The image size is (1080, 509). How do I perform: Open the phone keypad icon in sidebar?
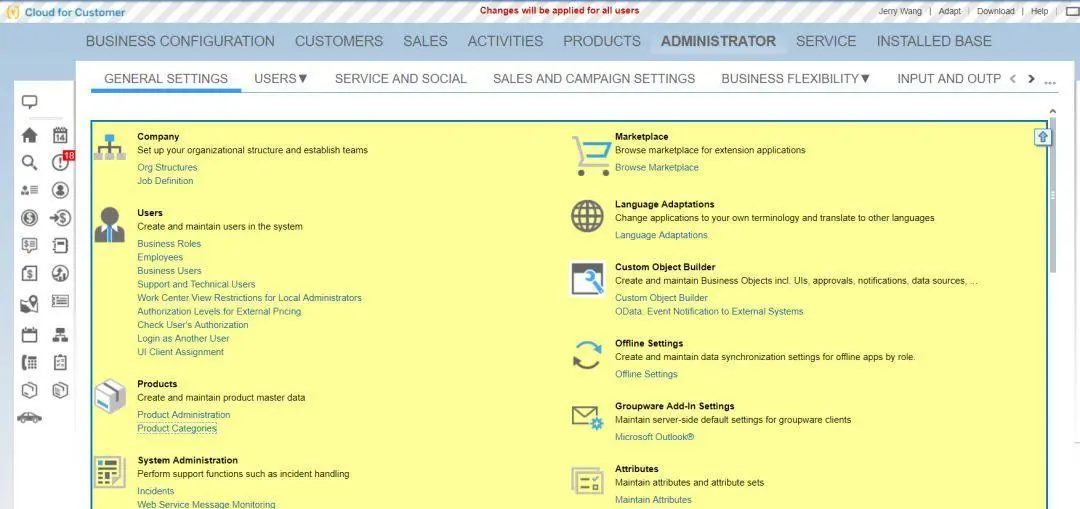click(29, 362)
